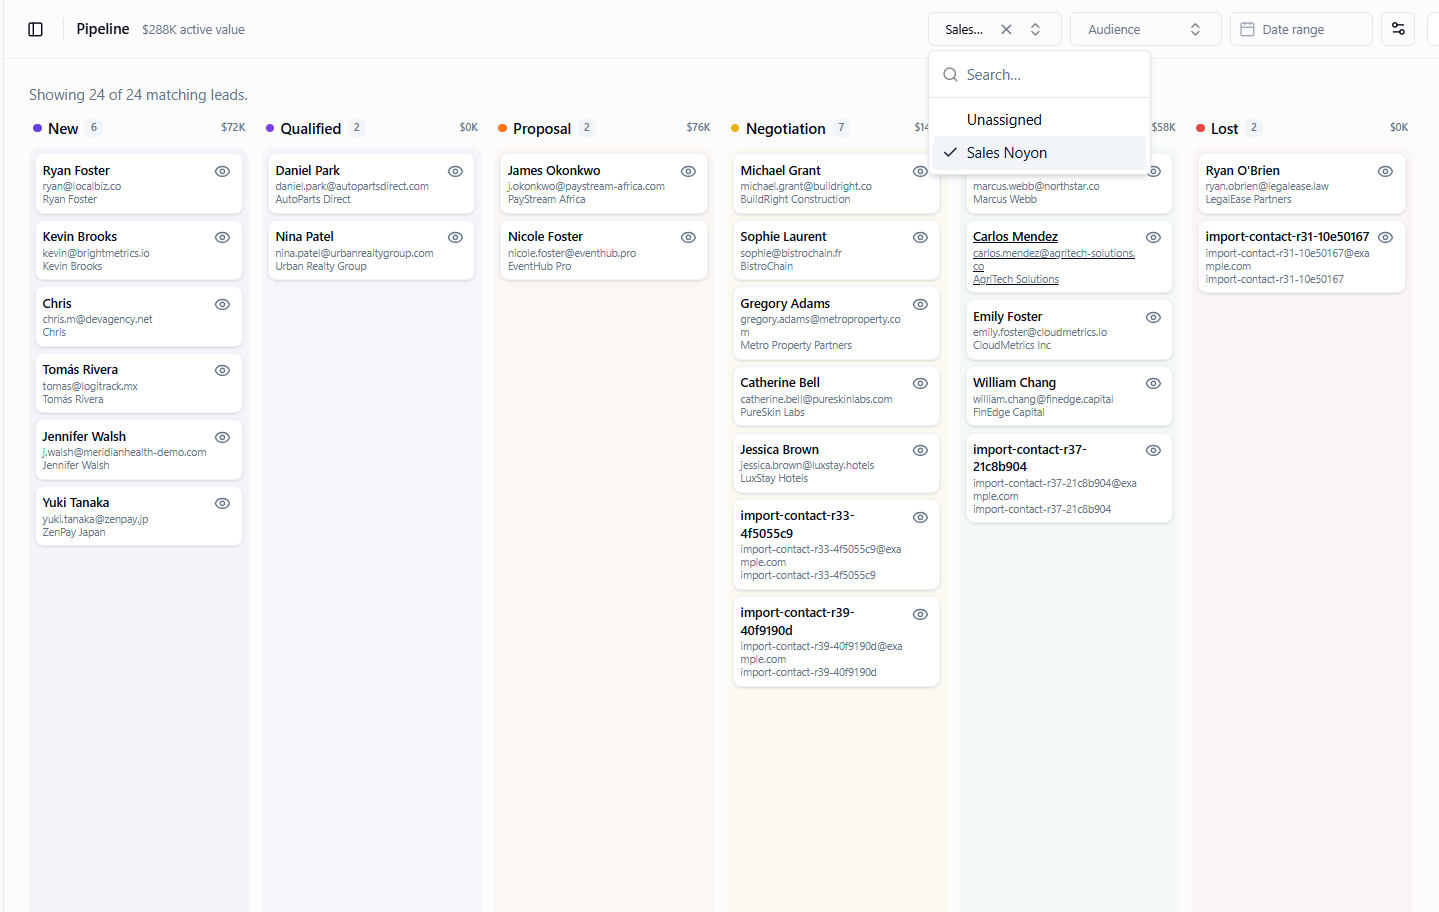The height and width of the screenshot is (912, 1439).
Task: Select the Unassigned option
Action: coord(1039,120)
